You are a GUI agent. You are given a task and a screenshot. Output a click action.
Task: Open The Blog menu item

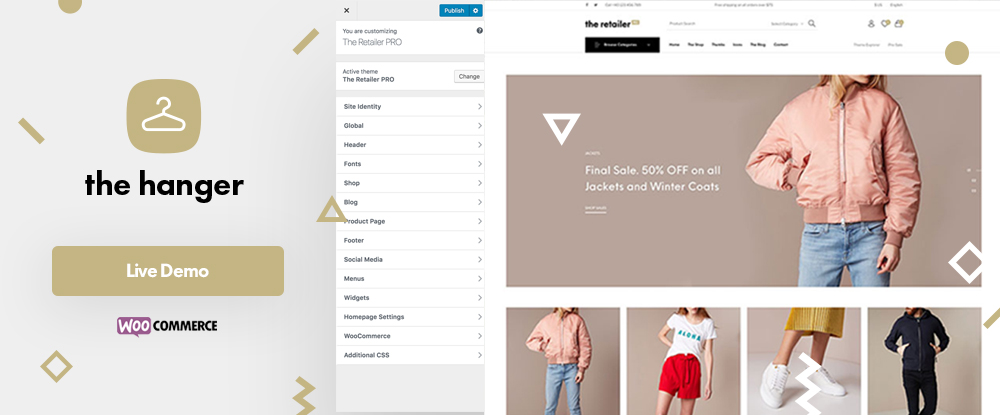coord(758,45)
